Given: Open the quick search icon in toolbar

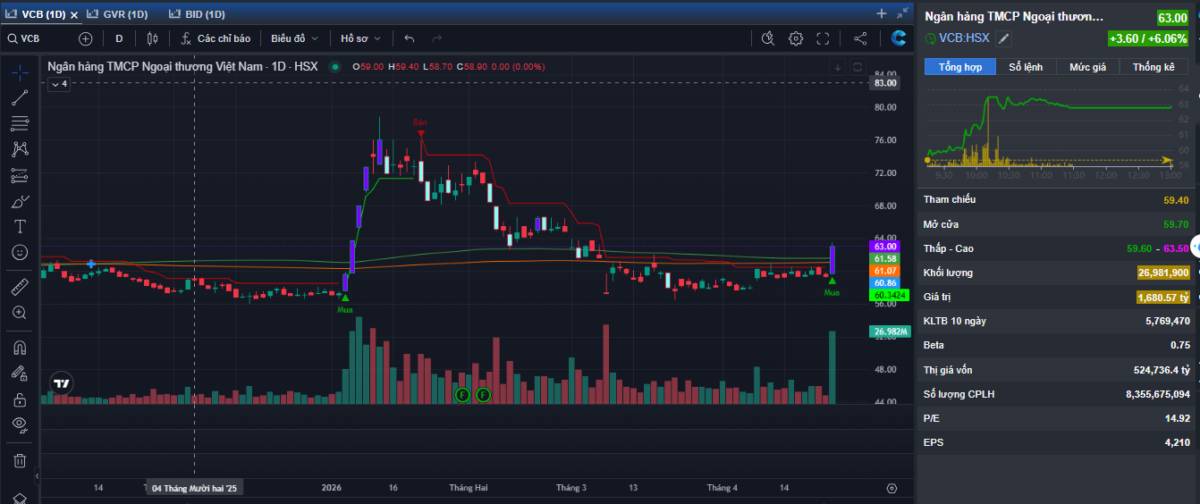Looking at the screenshot, I should 768,38.
